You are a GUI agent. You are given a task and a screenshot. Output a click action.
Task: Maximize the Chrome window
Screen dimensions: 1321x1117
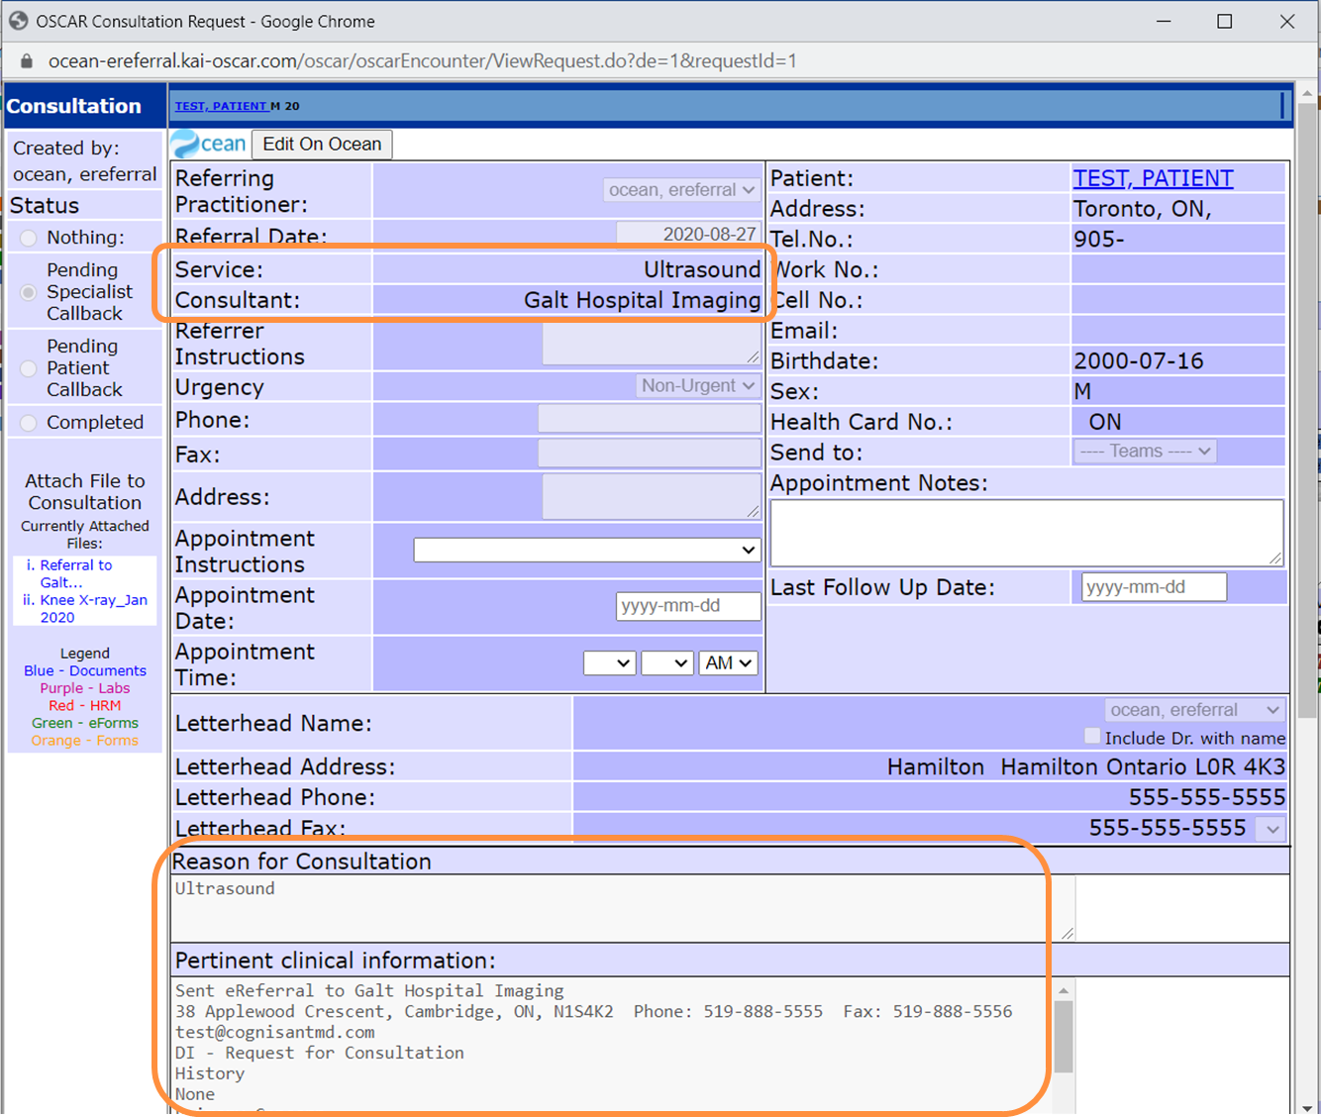[1224, 21]
